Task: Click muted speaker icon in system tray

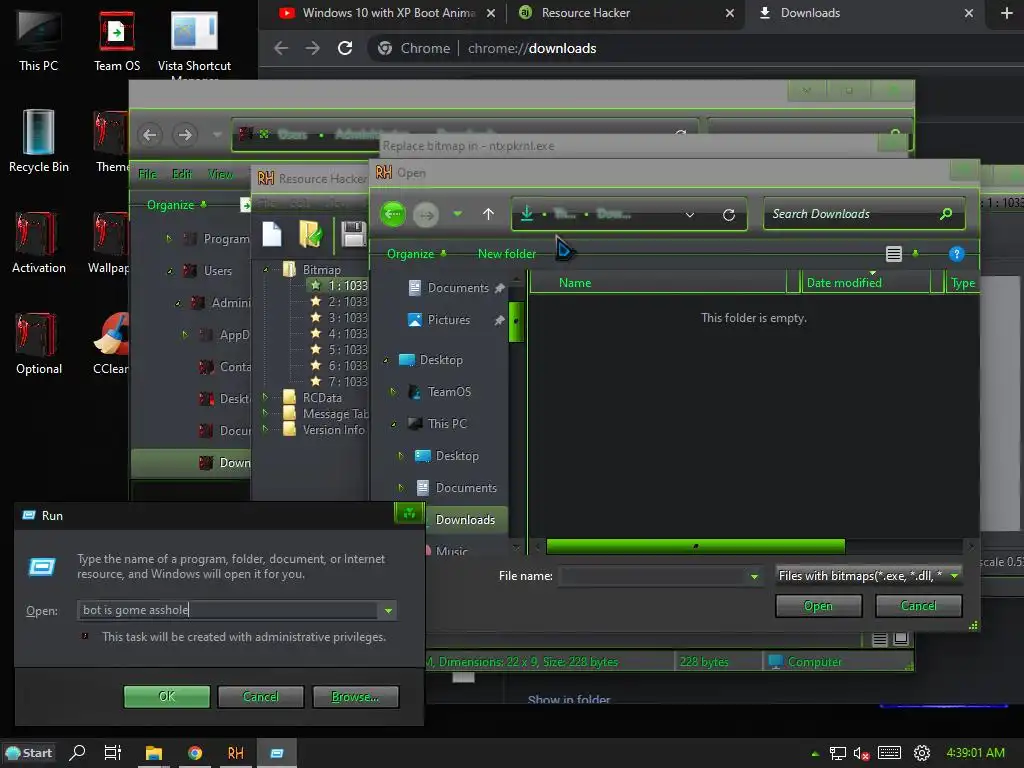Action: coord(861,754)
